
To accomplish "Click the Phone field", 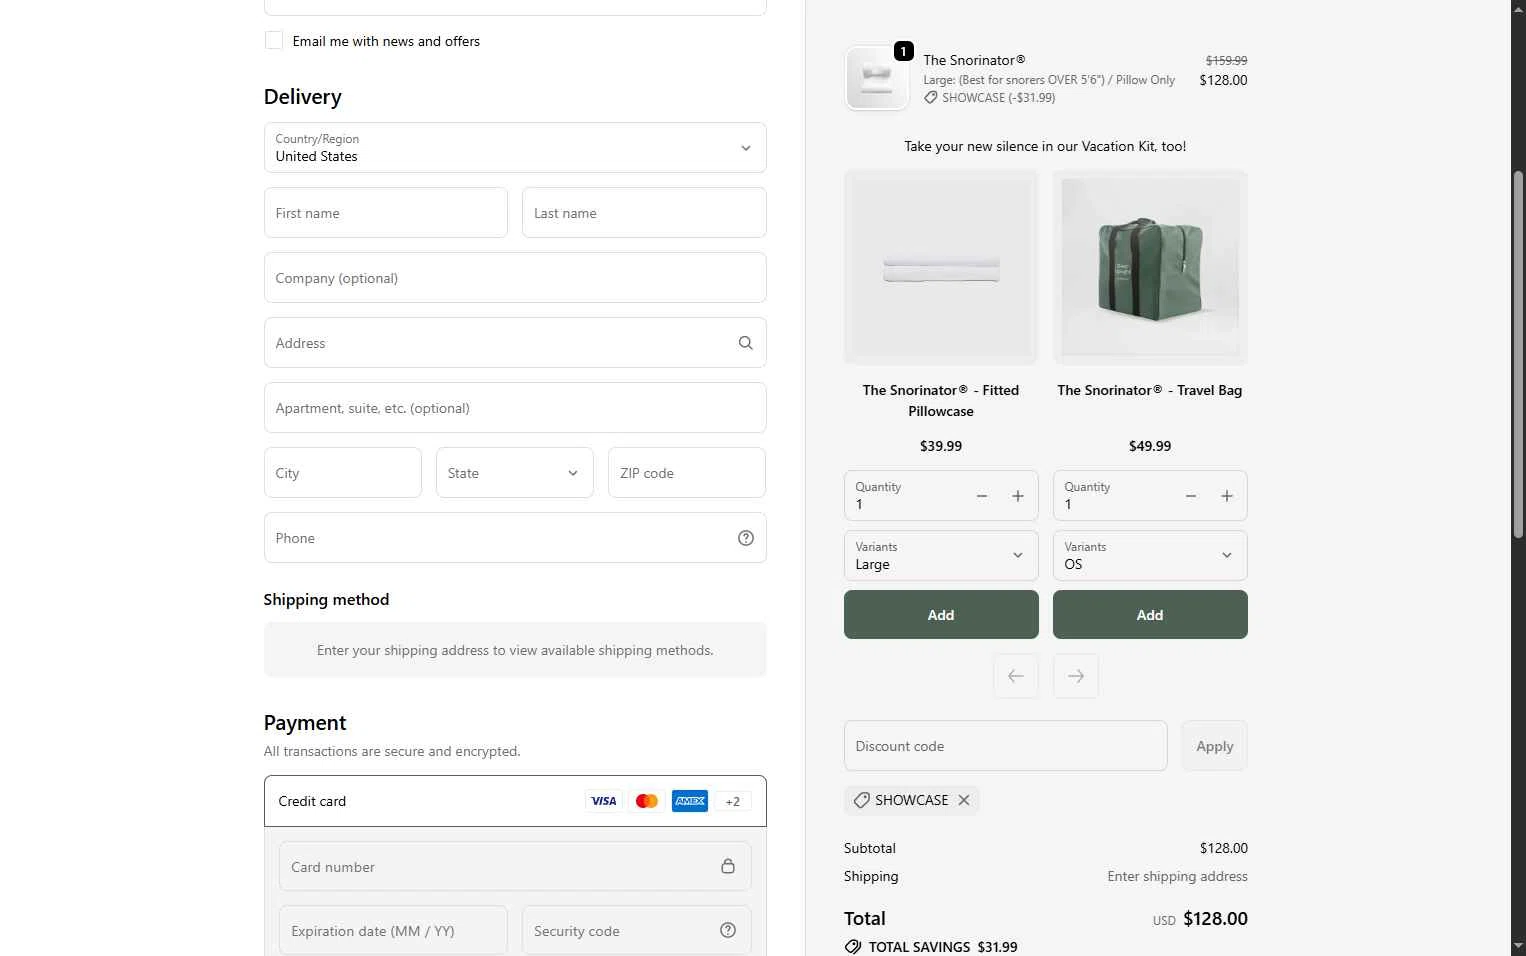I will point(515,538).
